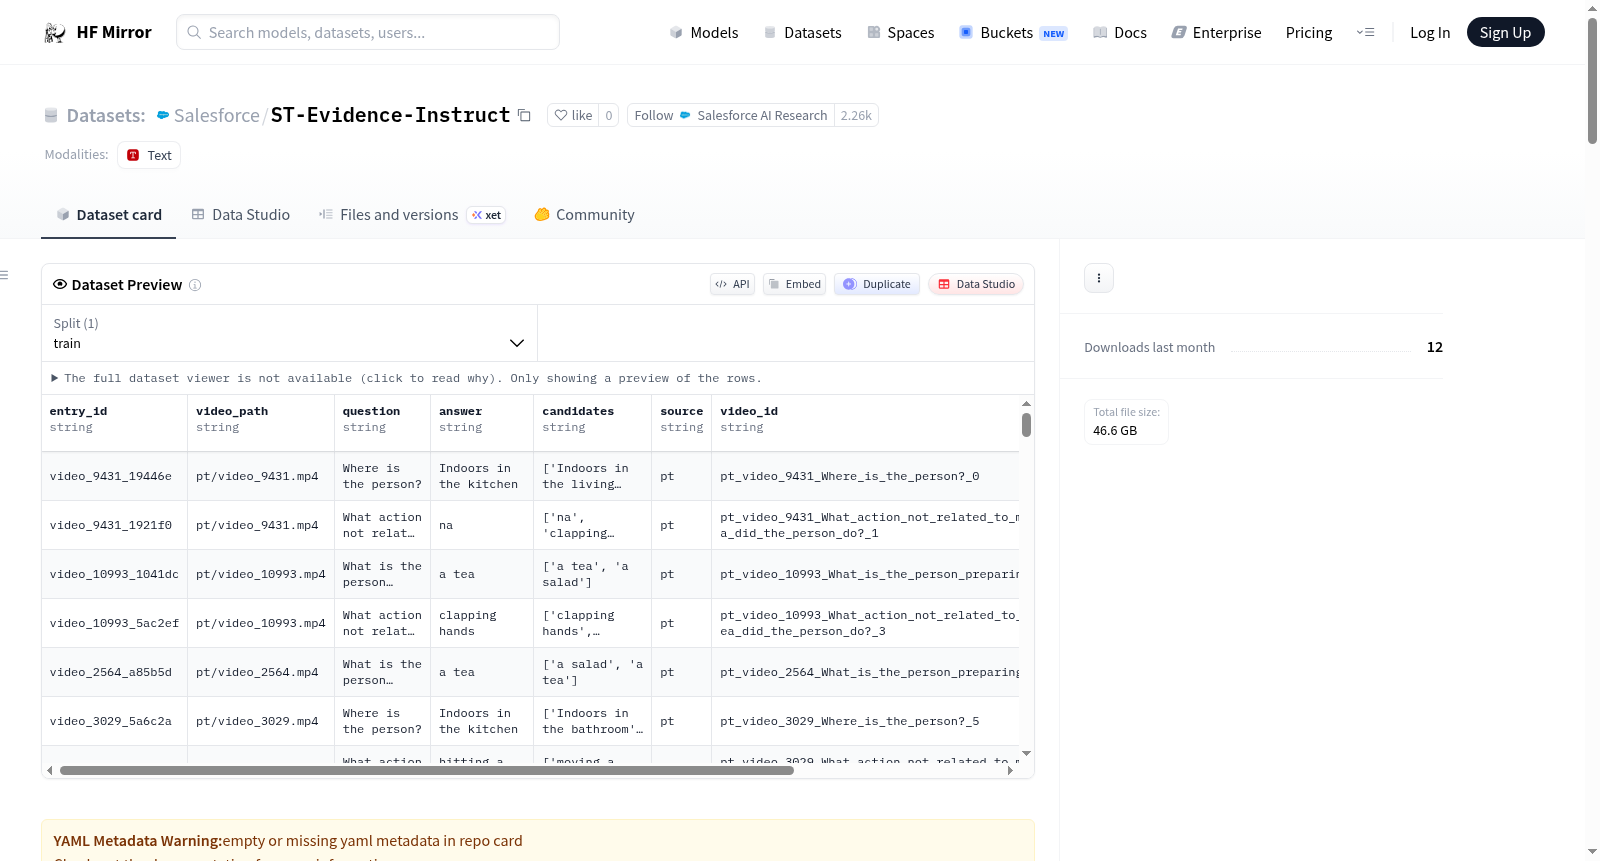Screen dimensions: 1600x861
Task: Click the table scroll-down arrow
Action: coord(1026,753)
